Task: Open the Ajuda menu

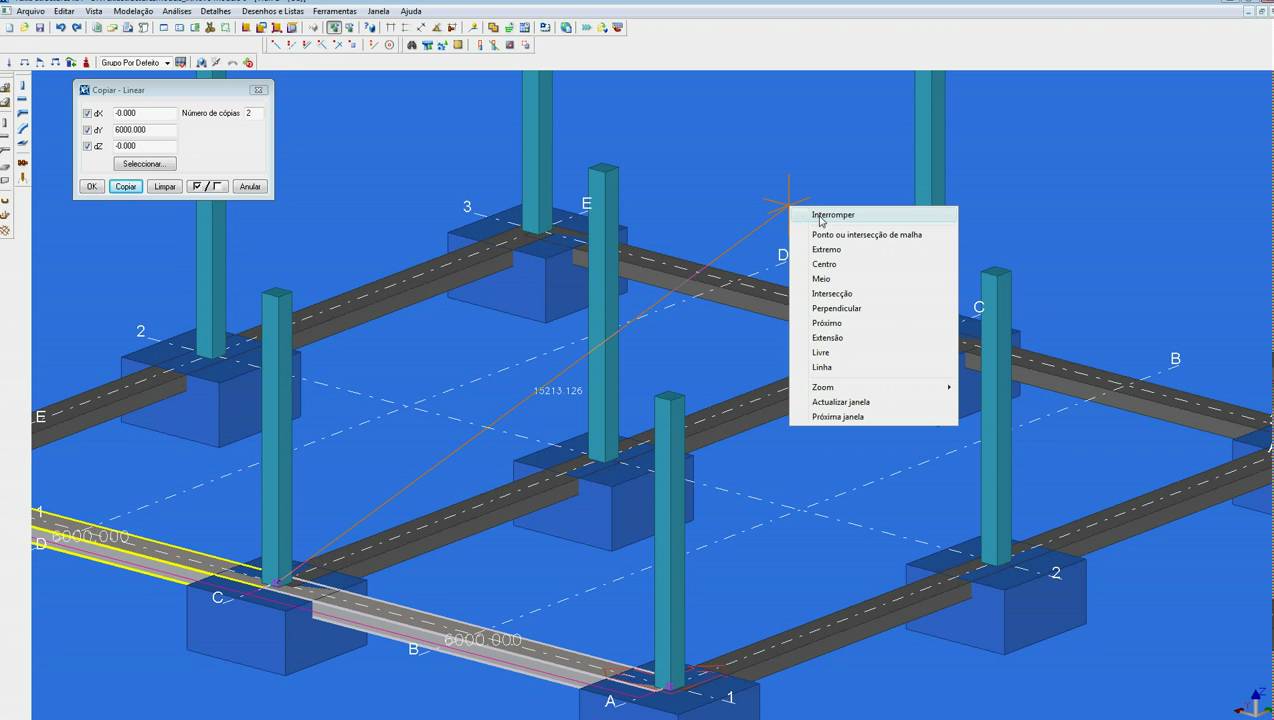Action: click(411, 11)
